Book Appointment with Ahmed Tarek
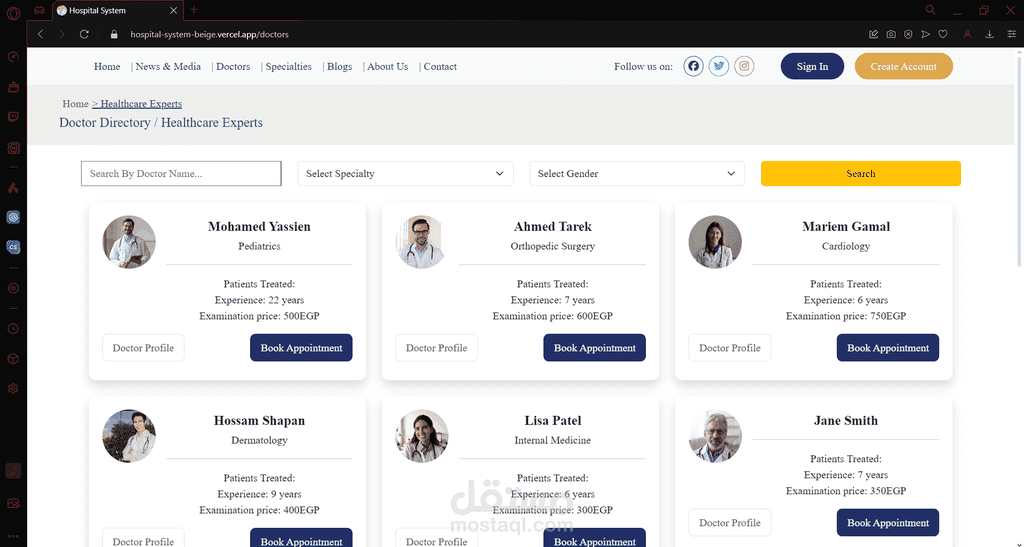Viewport: 1024px width, 547px height. pos(595,348)
